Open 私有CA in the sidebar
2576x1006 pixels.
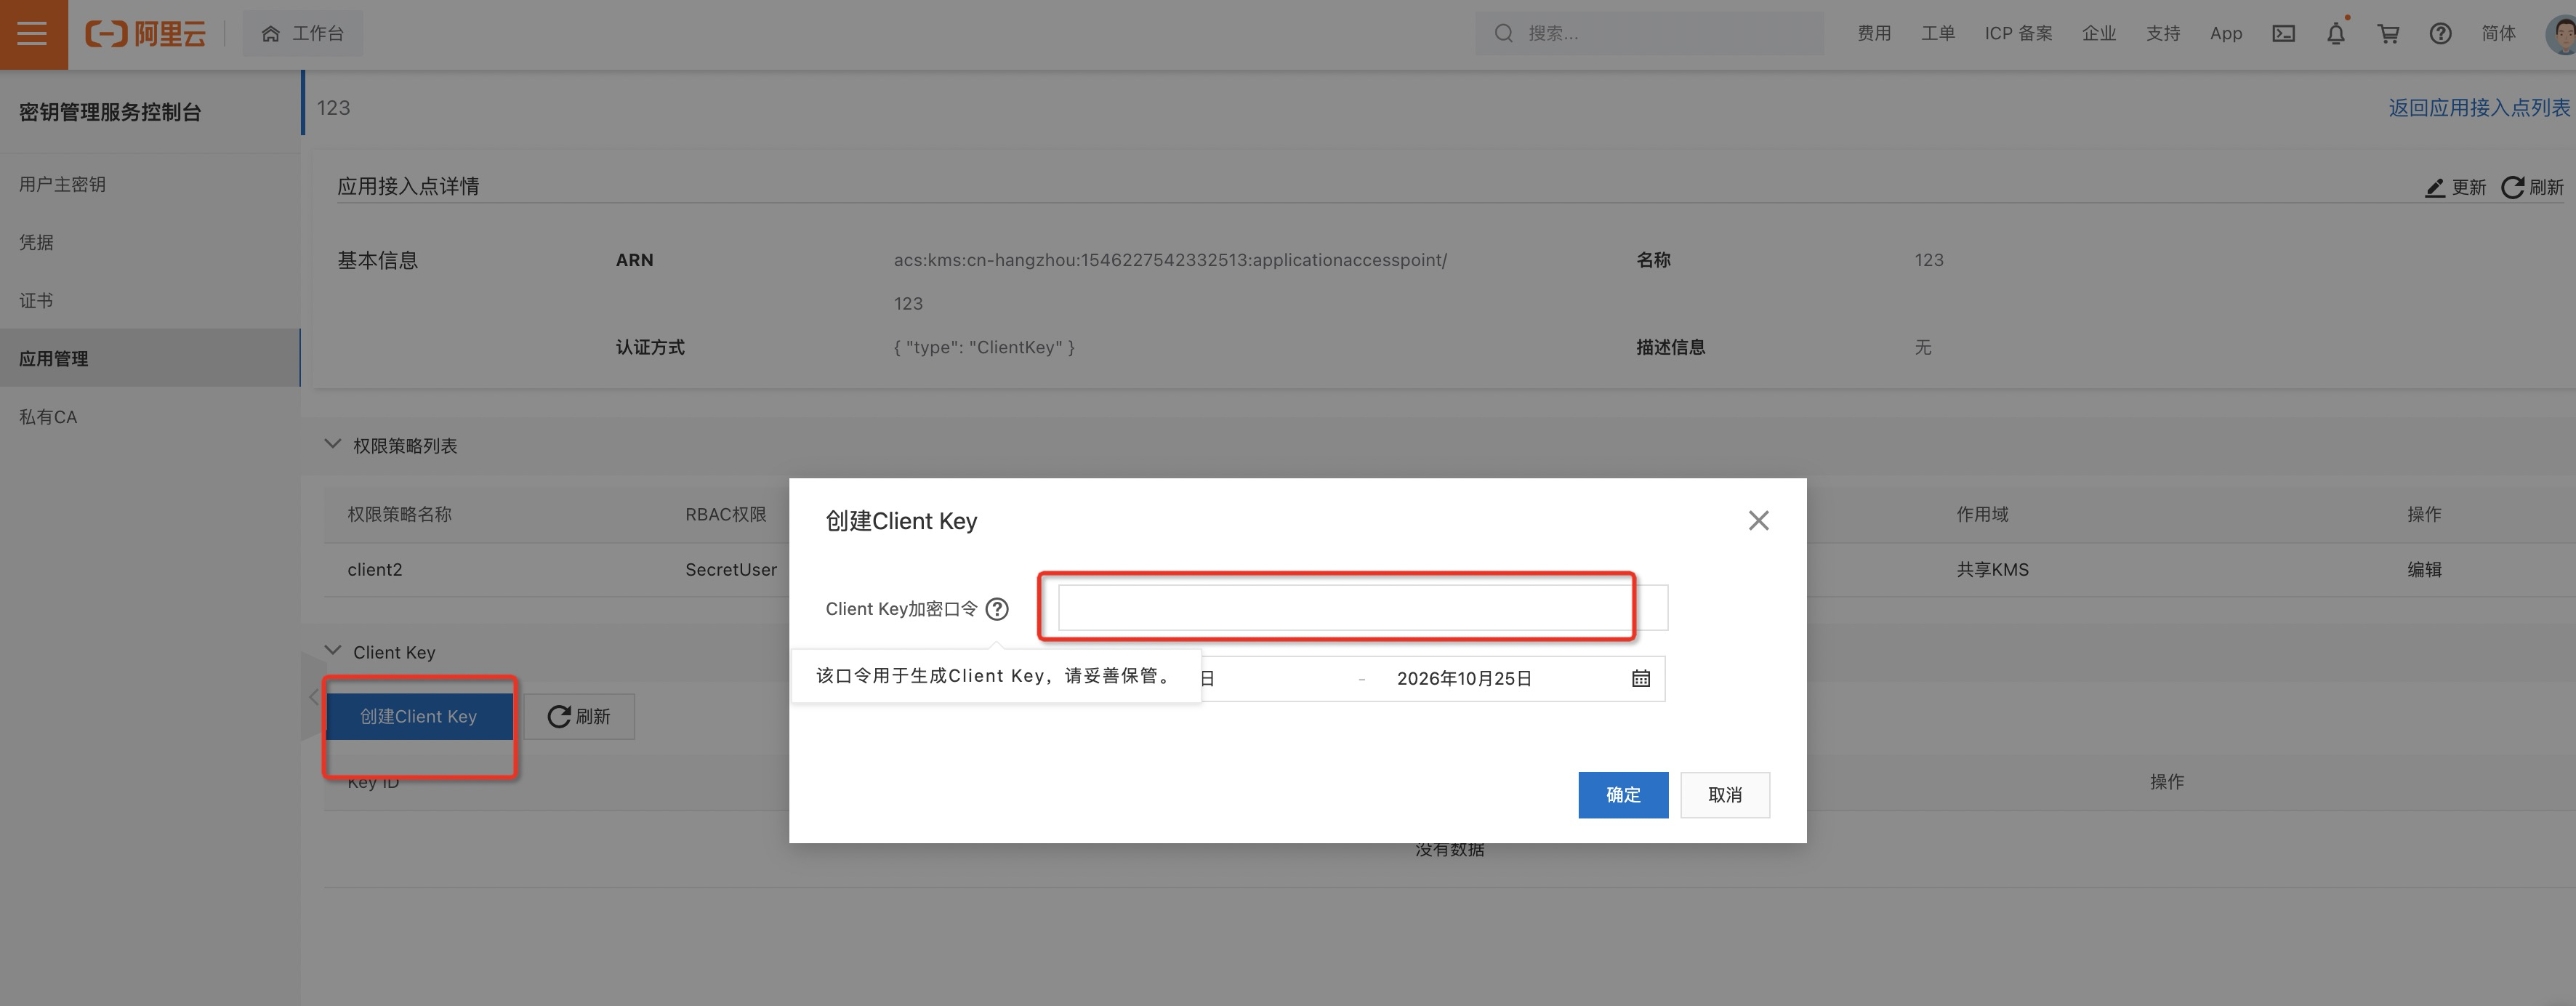pyautogui.click(x=48, y=417)
